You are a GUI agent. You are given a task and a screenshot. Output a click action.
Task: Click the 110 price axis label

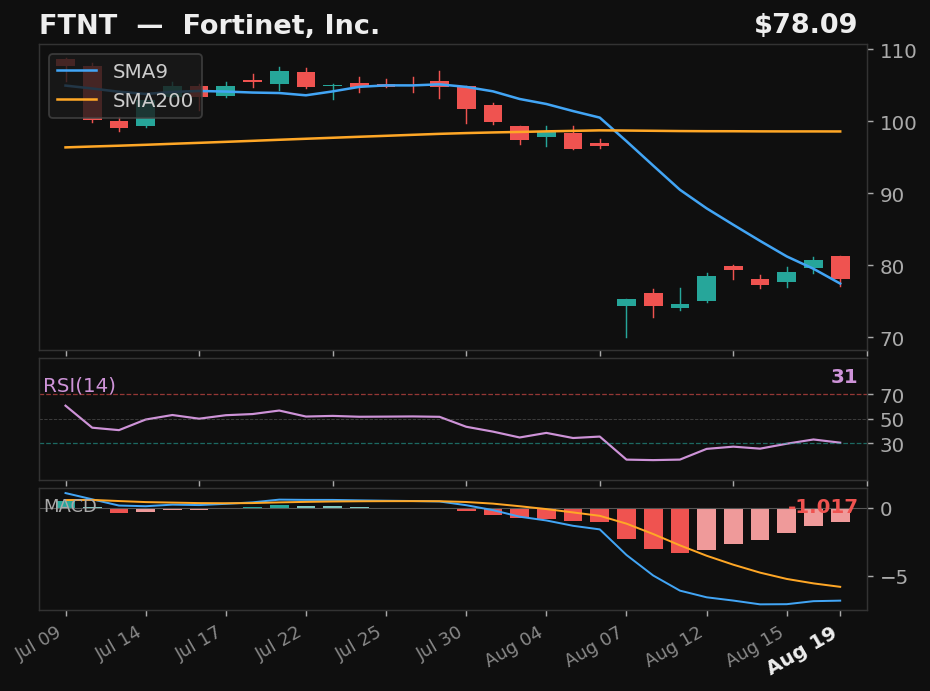(898, 52)
